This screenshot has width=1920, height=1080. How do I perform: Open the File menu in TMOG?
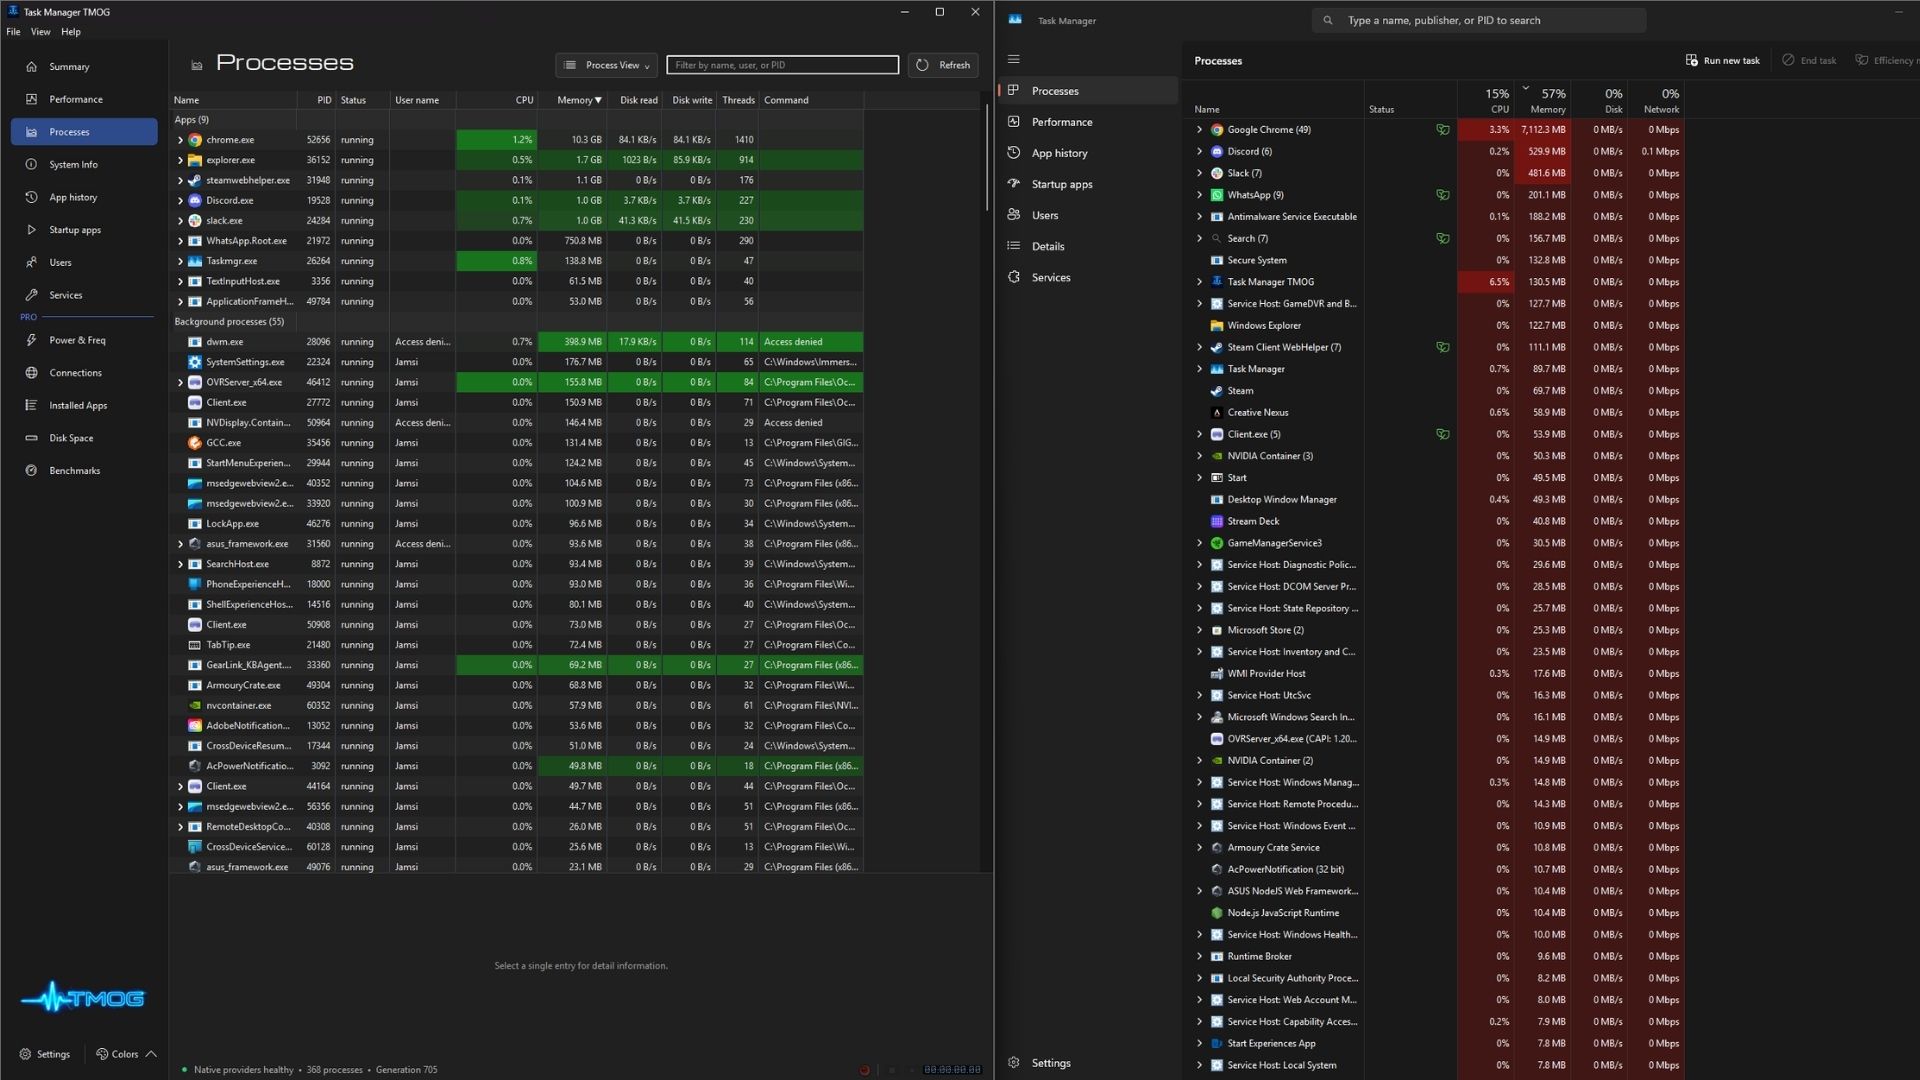(x=13, y=32)
